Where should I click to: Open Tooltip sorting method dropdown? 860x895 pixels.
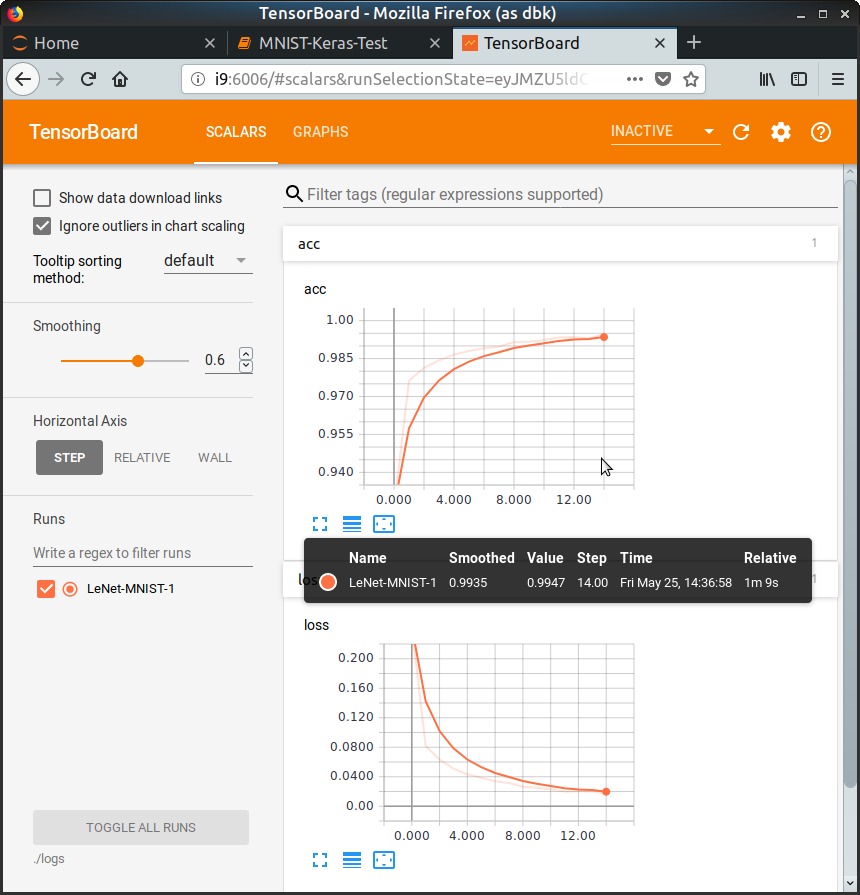coord(207,261)
